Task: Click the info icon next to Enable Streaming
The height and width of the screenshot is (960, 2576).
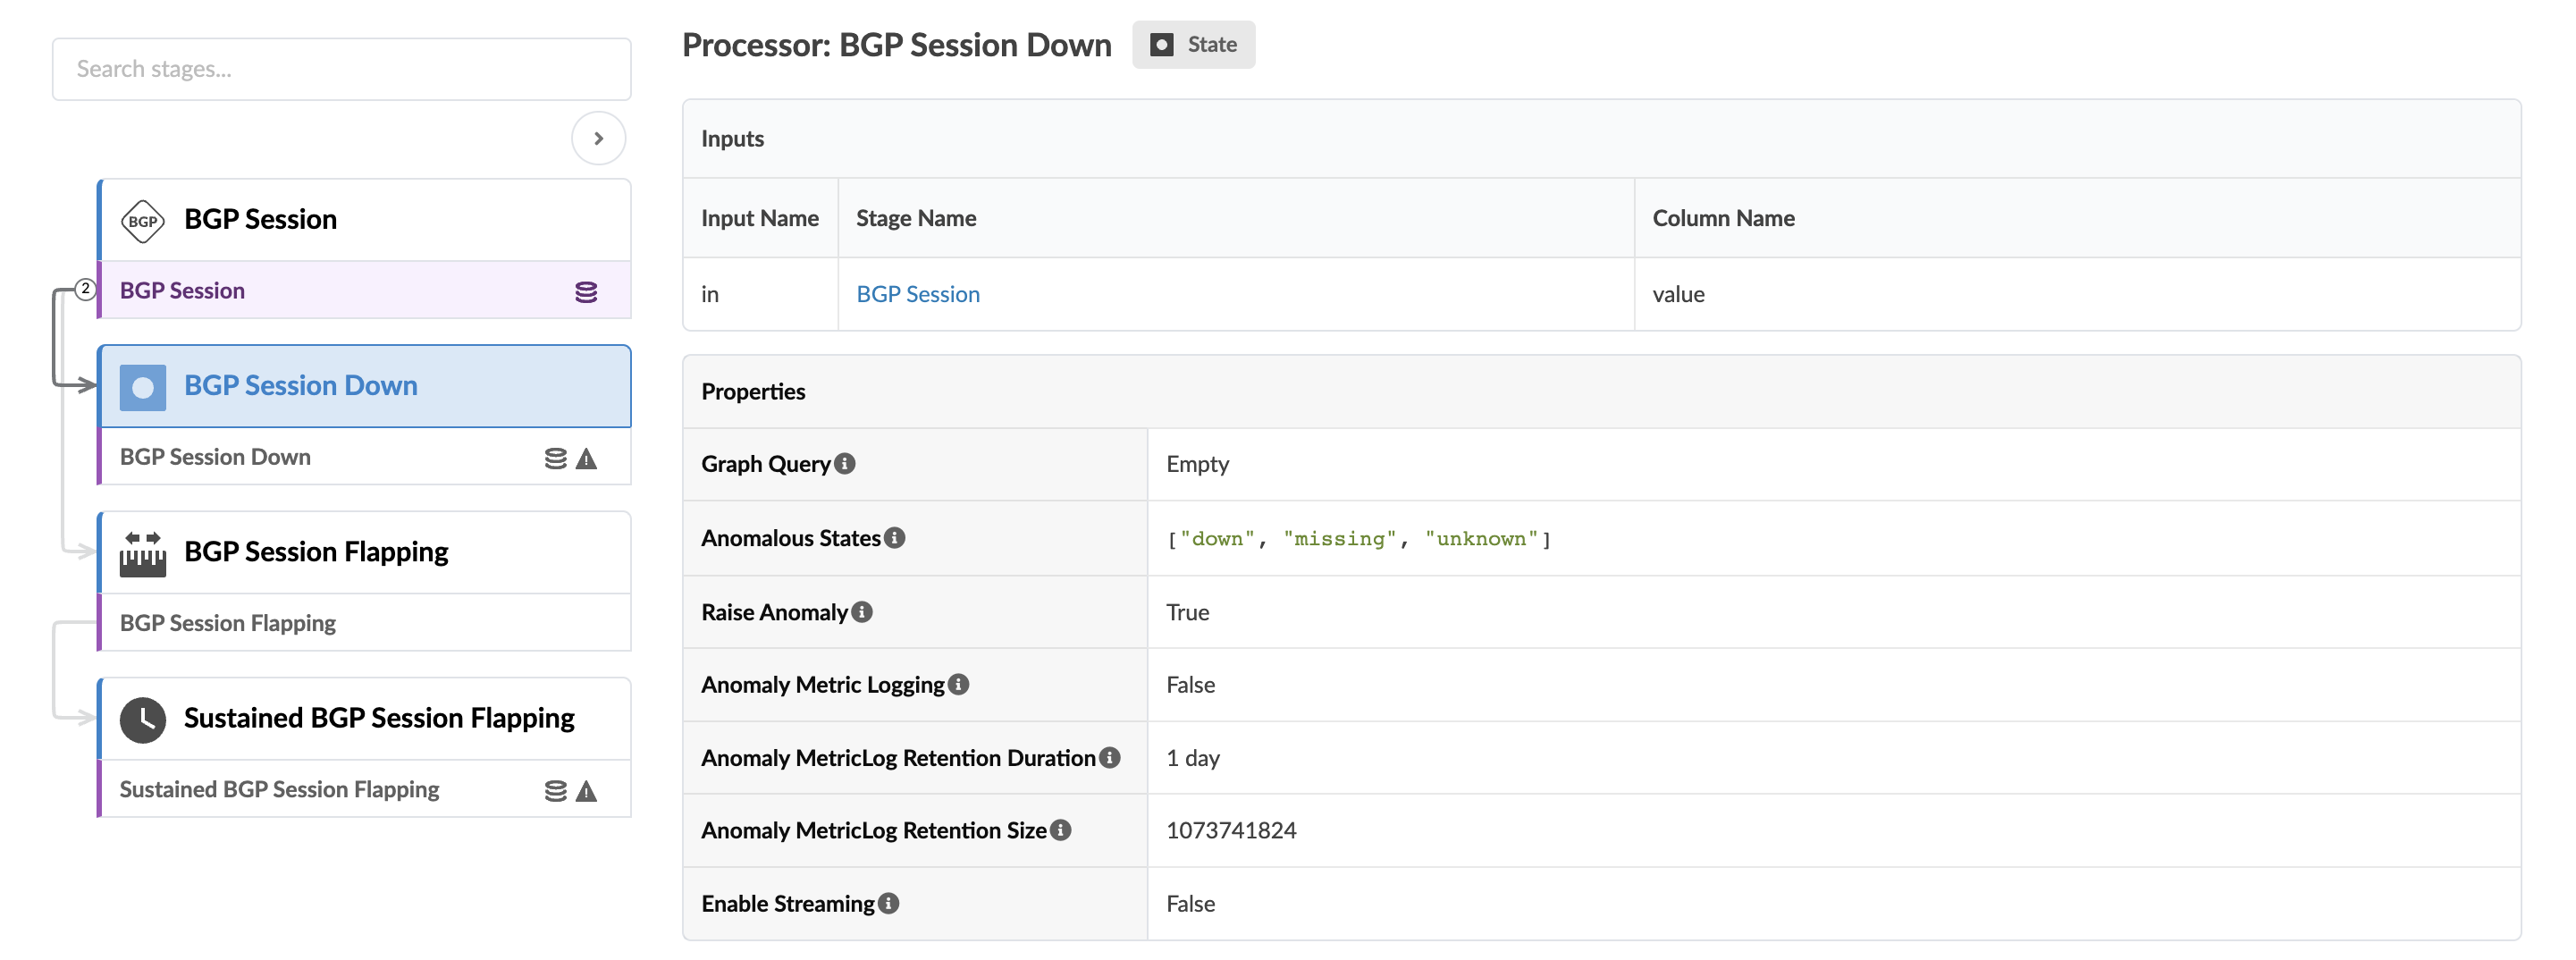Action: tap(888, 904)
